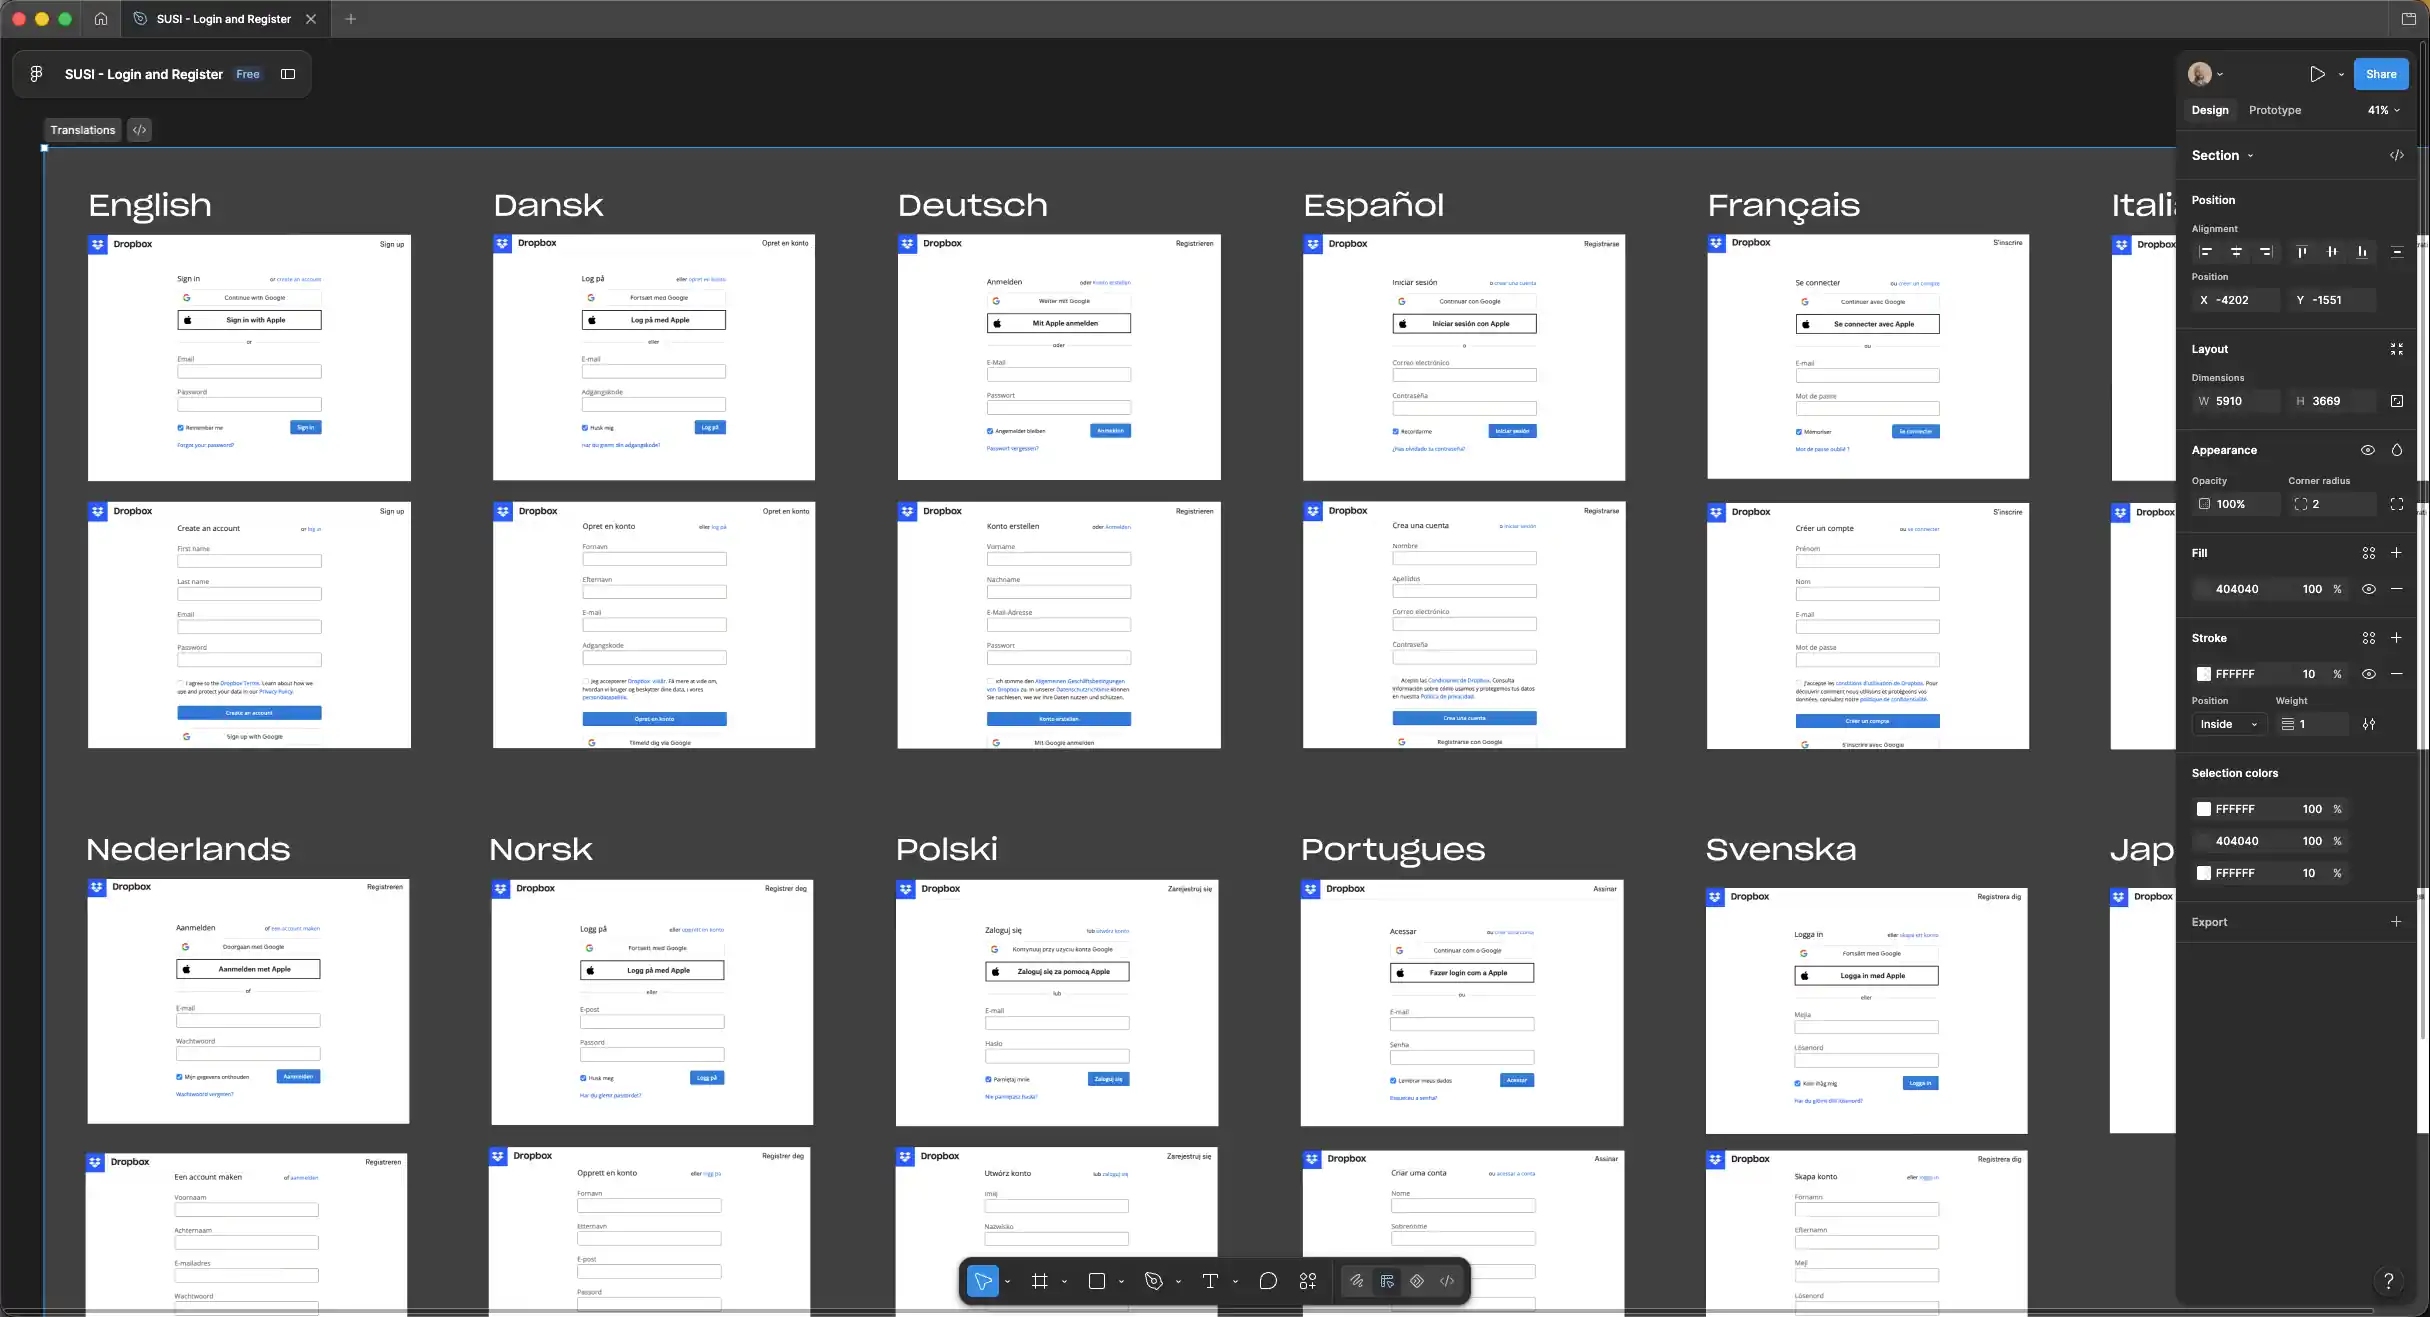Click the 'Angemeldet bleiben' checkbox in Deutsch frame

tap(990, 431)
